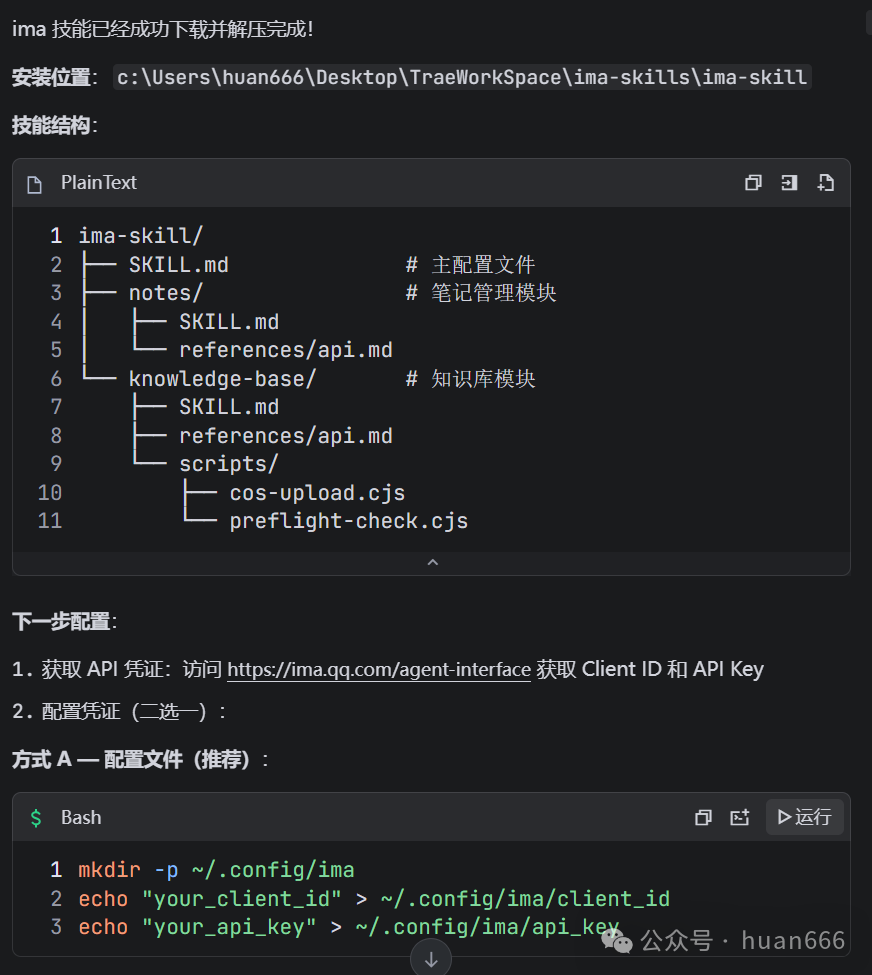Screen dimensions: 872x975
Task: Click the scroll-to-bottom arrow button
Action: [431, 959]
